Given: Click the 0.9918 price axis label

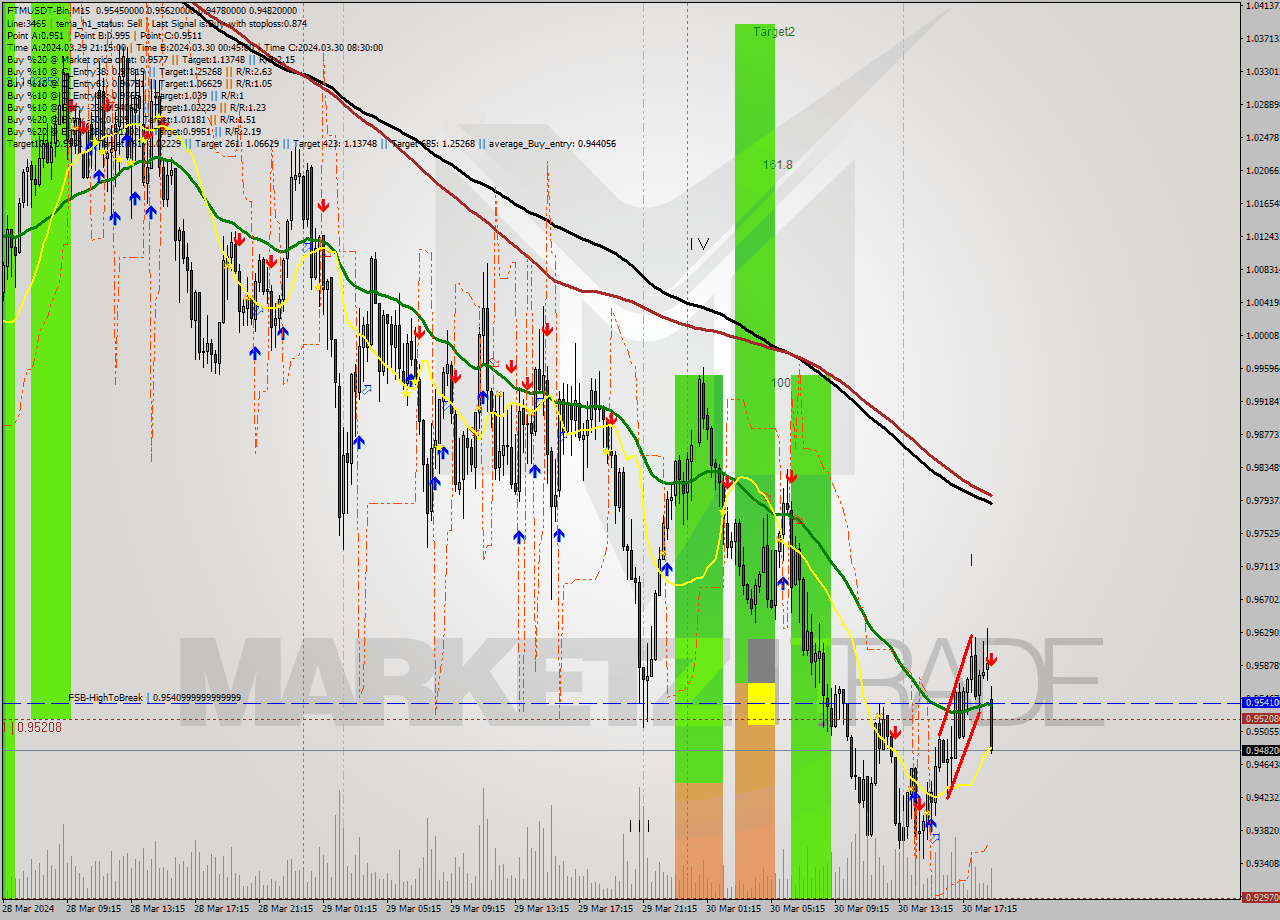Looking at the screenshot, I should point(1262,401).
